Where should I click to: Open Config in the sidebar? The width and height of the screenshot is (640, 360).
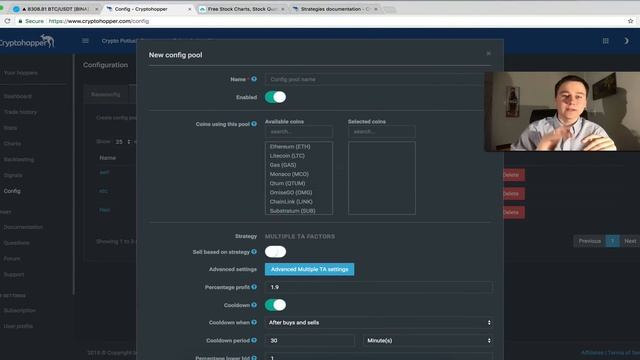(x=12, y=191)
